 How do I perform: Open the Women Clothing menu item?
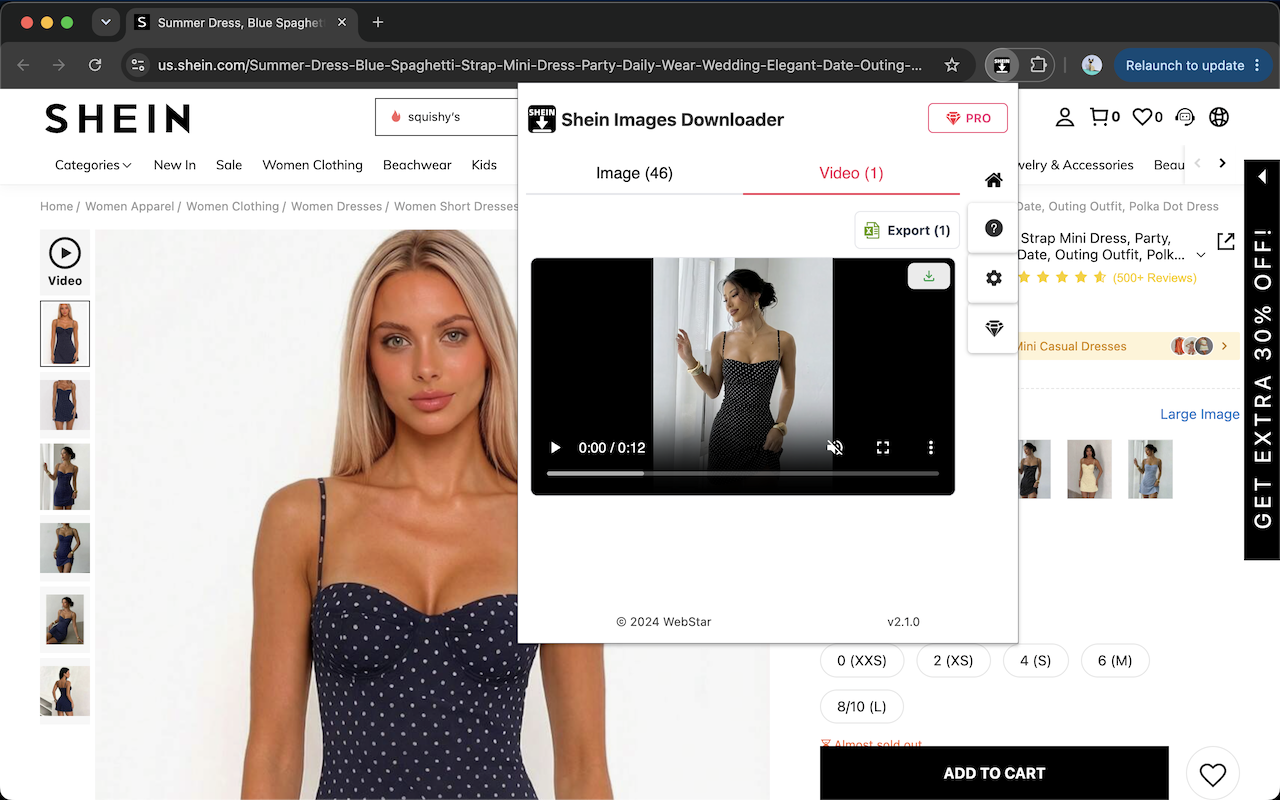coord(312,165)
